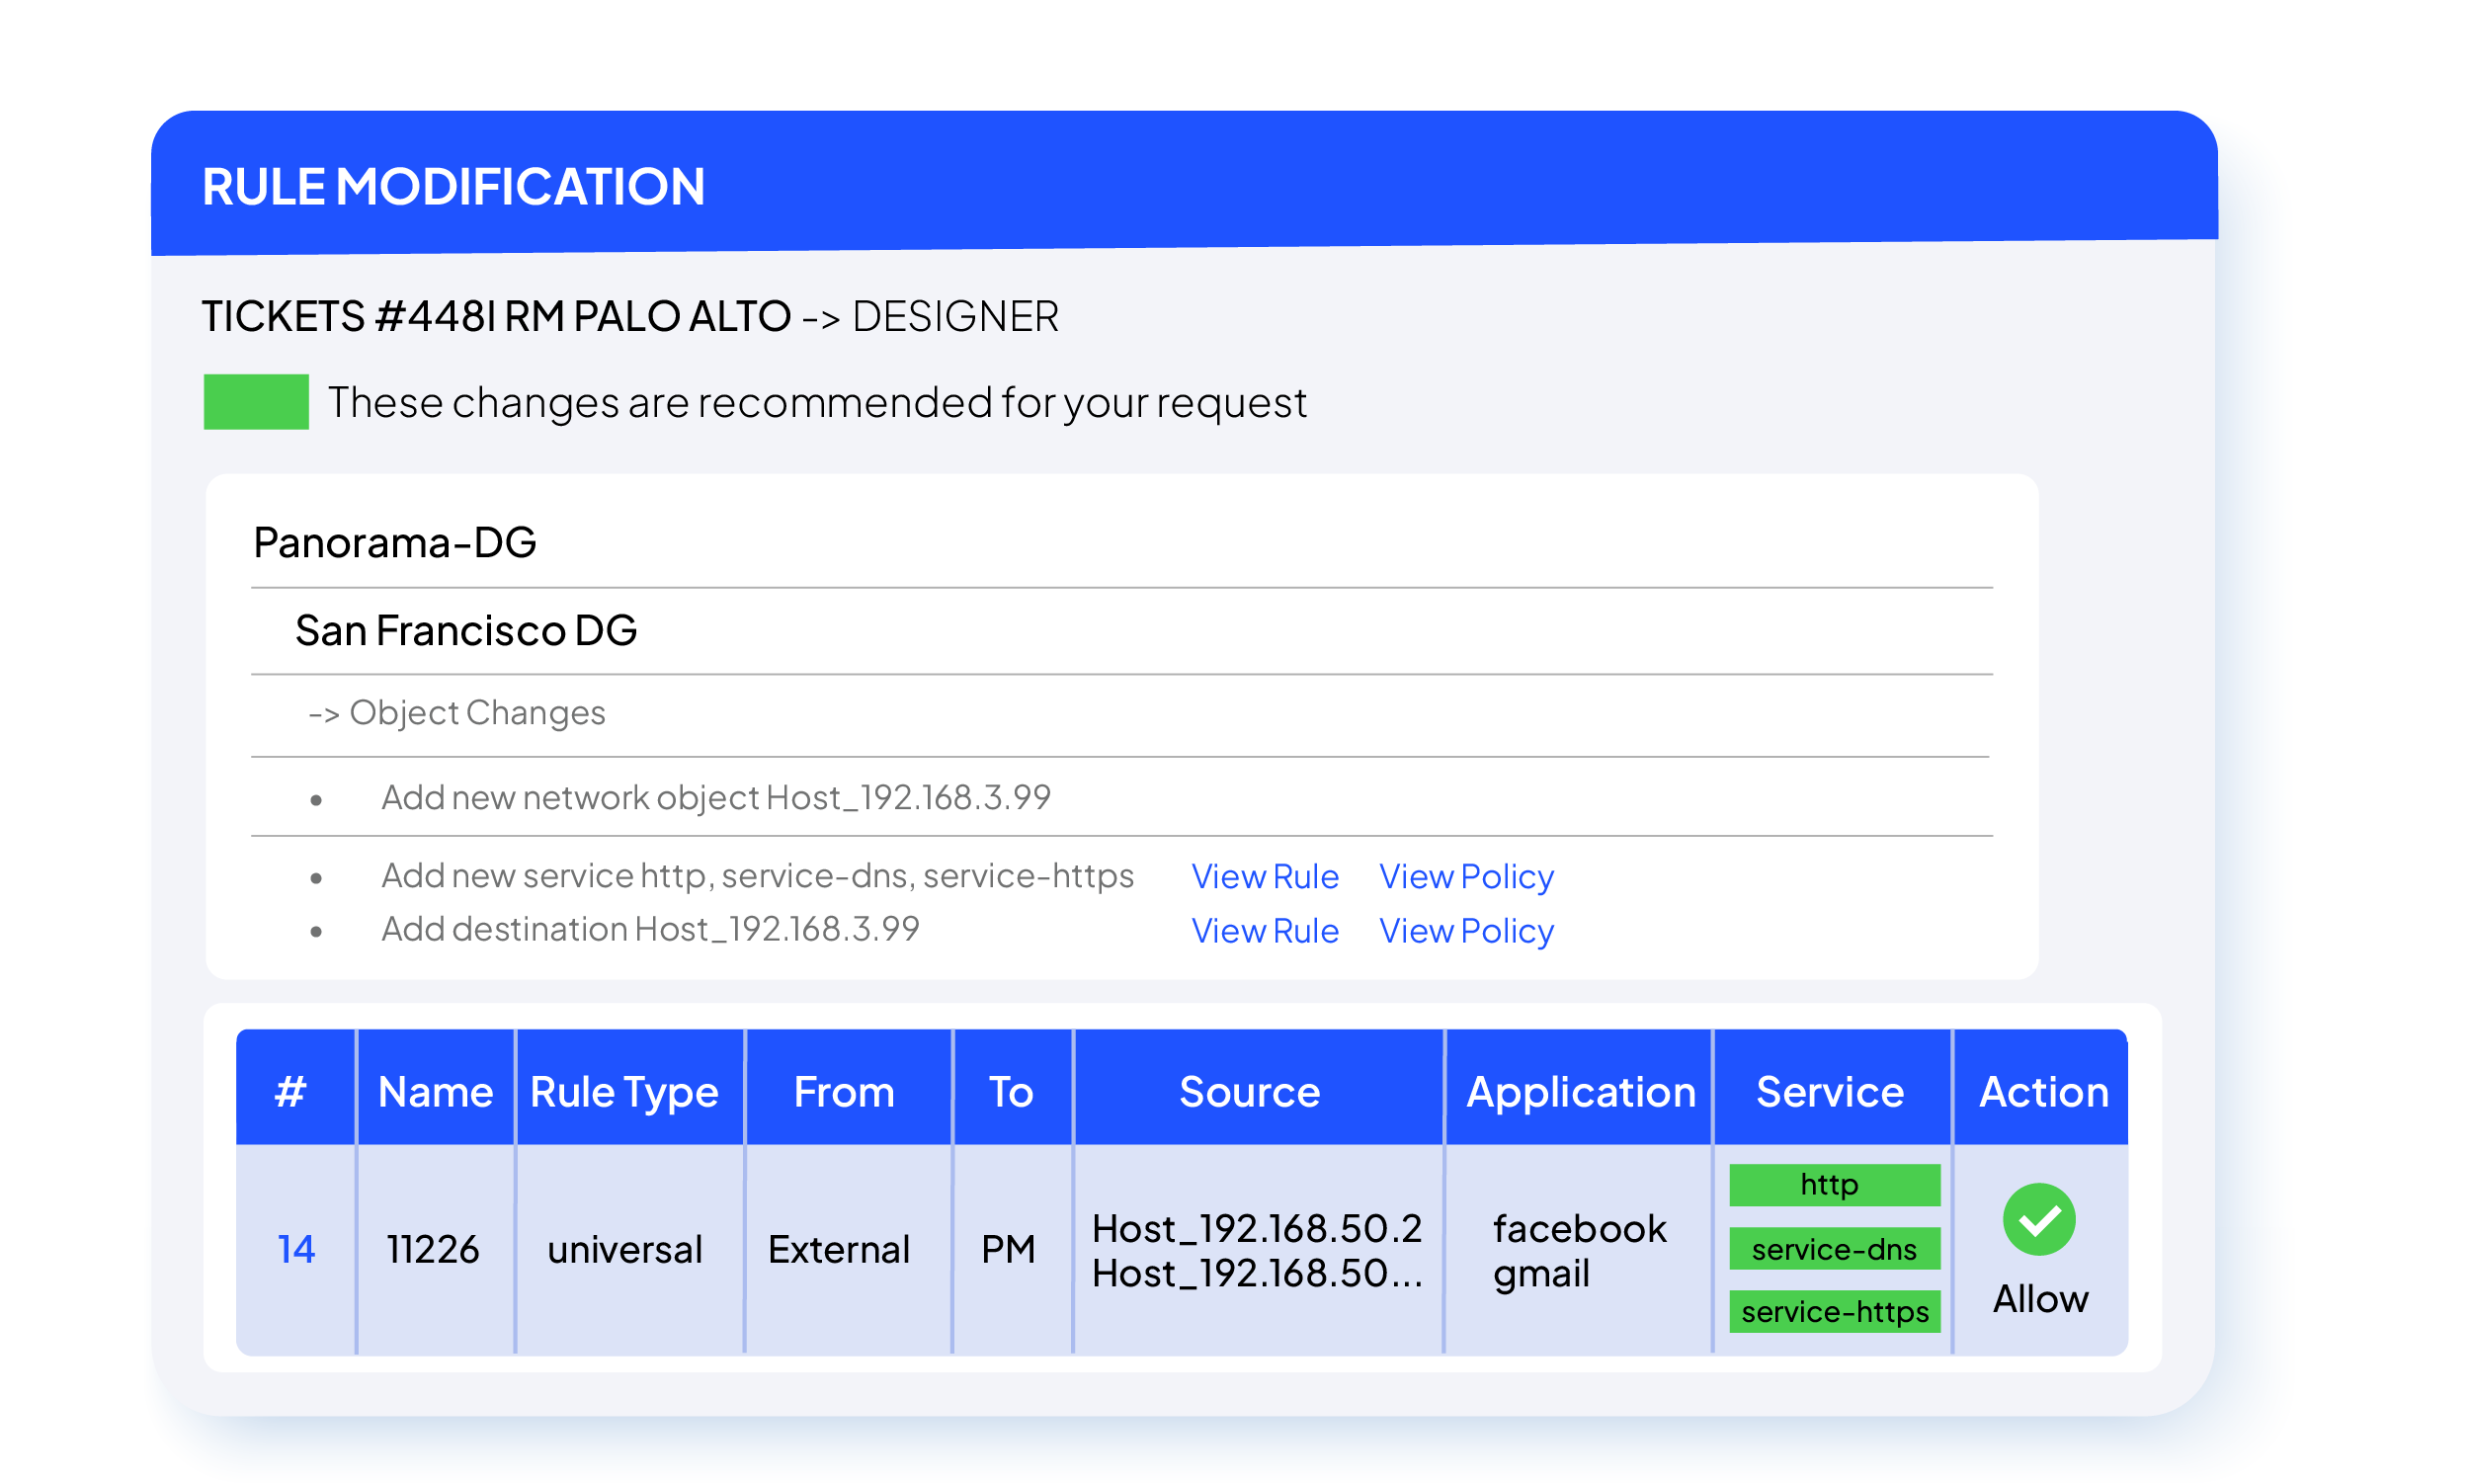Click the green recommended-changes legend swatch

256,402
